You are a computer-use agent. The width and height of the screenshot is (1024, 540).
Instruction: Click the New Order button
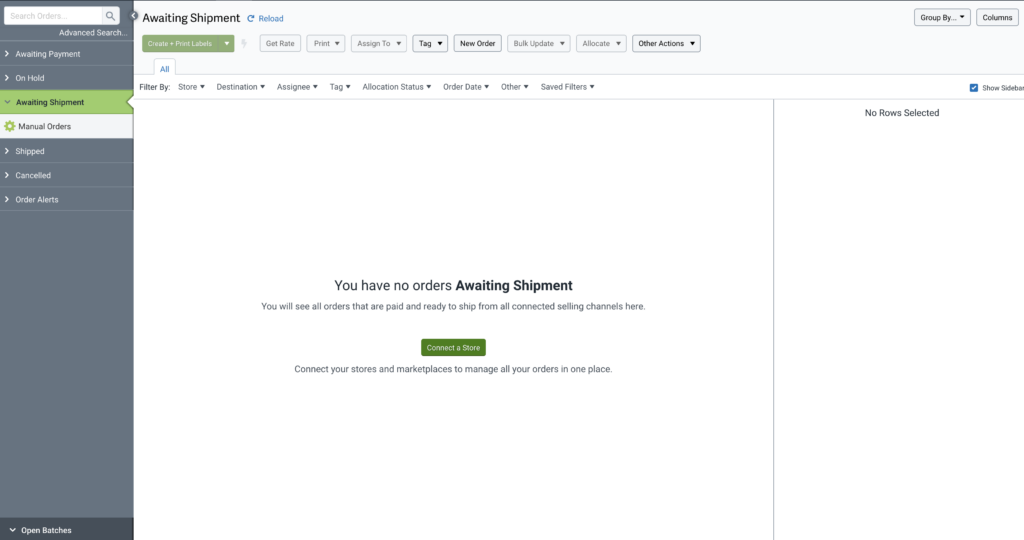pyautogui.click(x=478, y=44)
